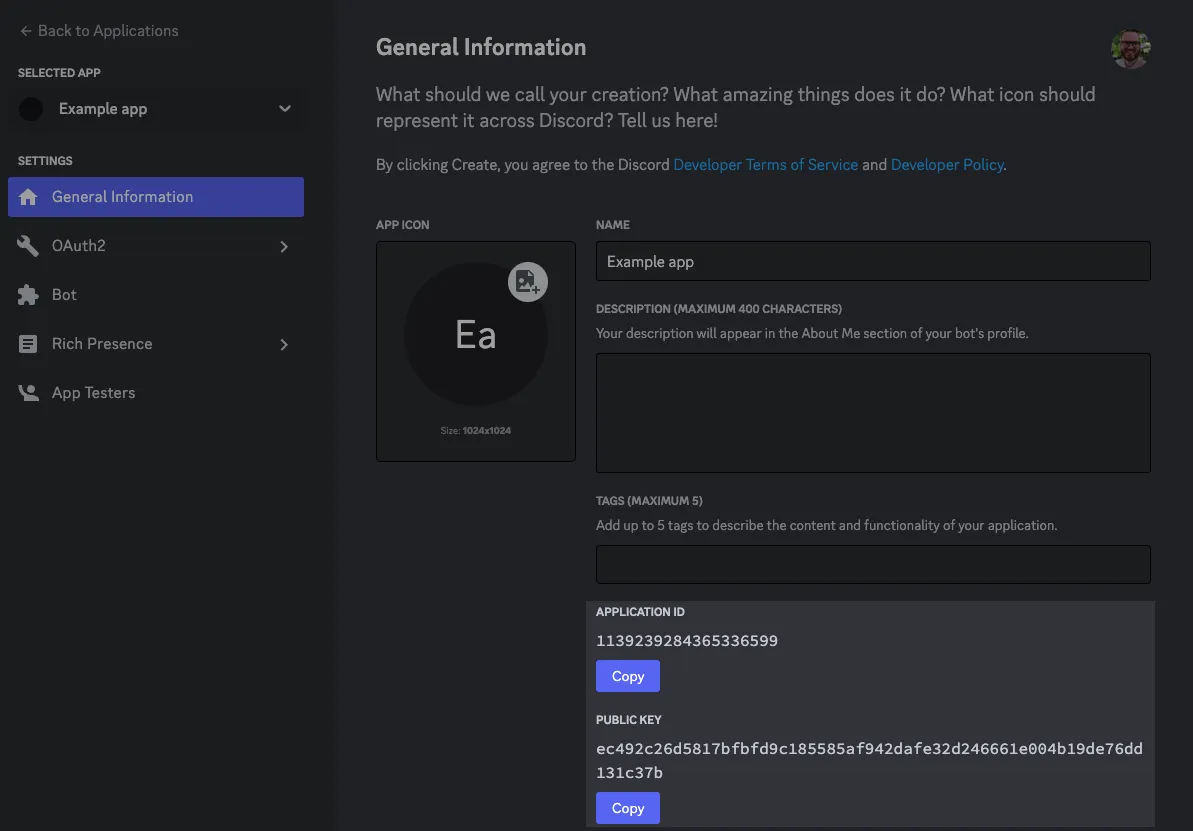1193x831 pixels.
Task: Open the Developer Policy link
Action: click(946, 165)
